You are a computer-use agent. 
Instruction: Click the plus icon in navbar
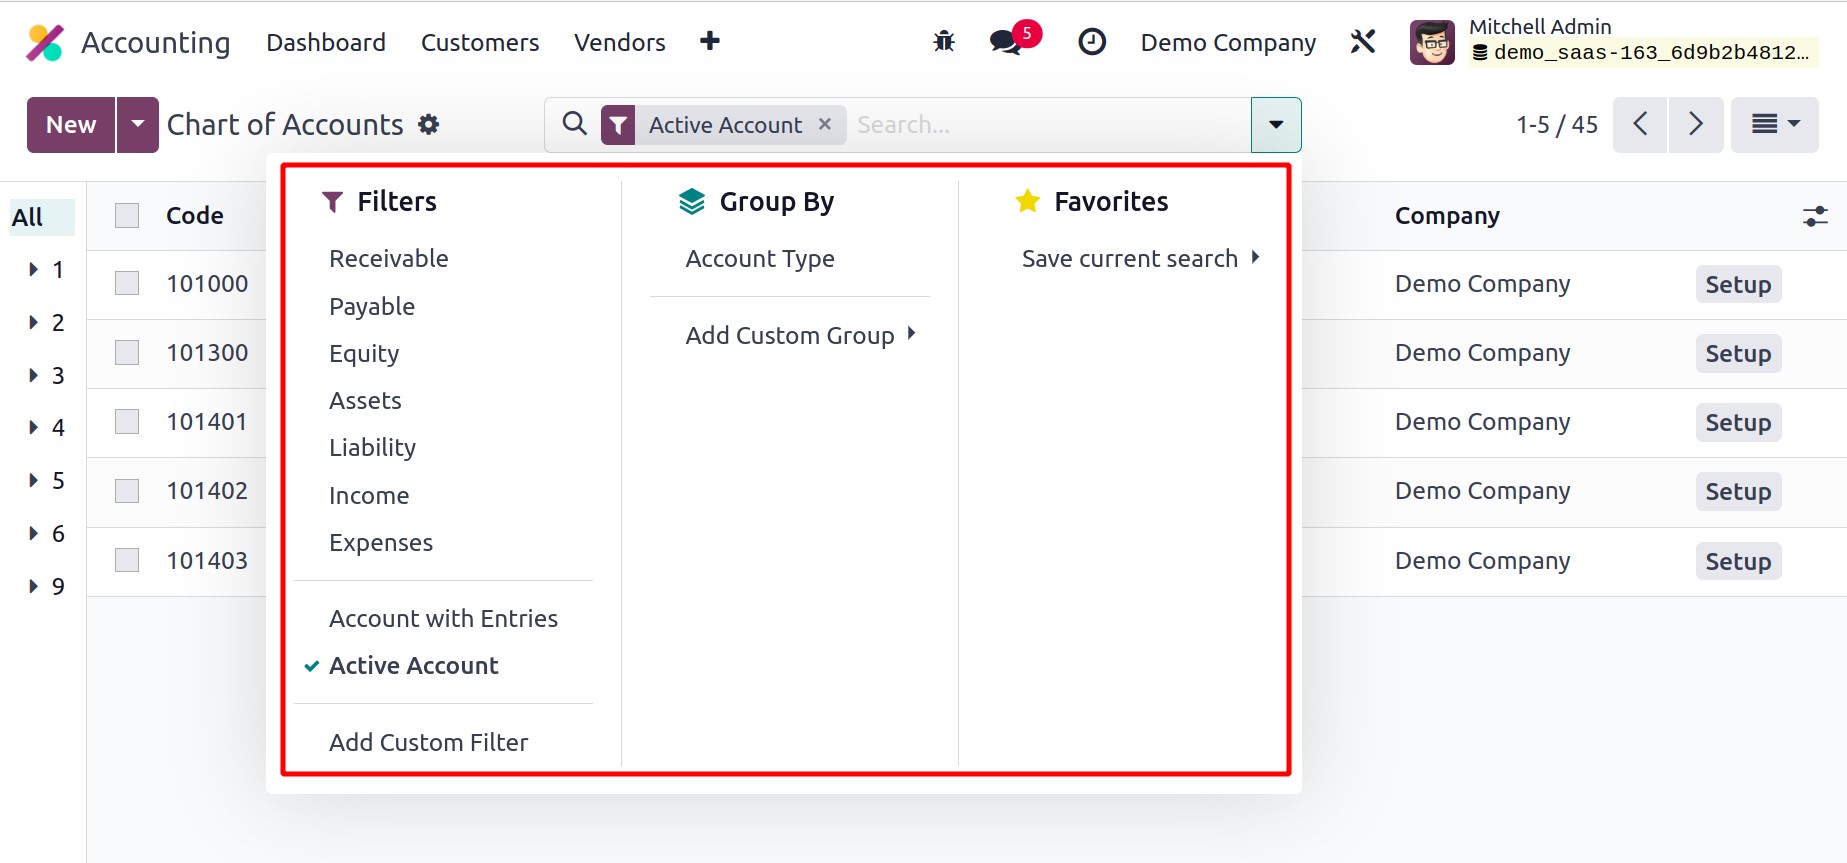pyautogui.click(x=709, y=41)
